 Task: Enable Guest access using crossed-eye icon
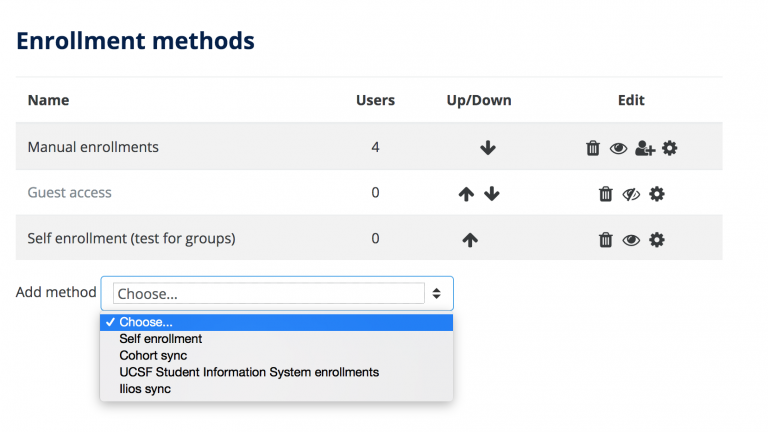631,194
